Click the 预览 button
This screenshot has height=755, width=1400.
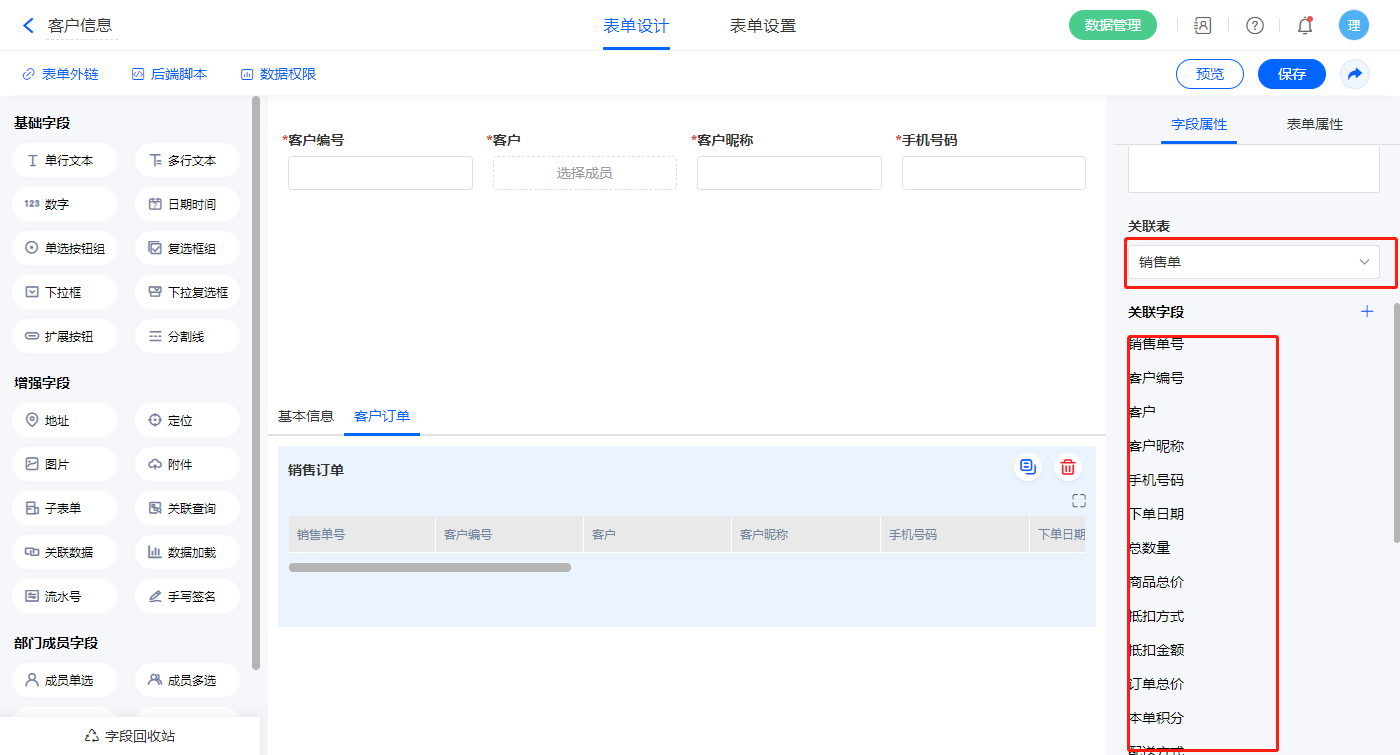(1209, 74)
